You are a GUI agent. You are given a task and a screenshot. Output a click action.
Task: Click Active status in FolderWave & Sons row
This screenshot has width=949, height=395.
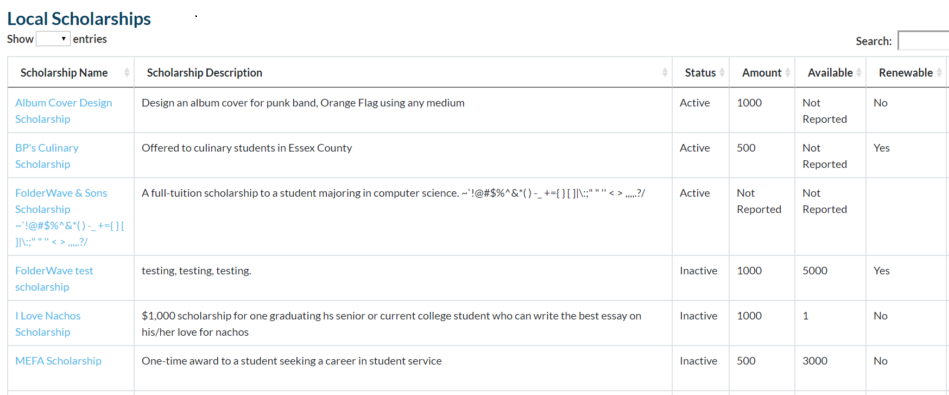(695, 193)
